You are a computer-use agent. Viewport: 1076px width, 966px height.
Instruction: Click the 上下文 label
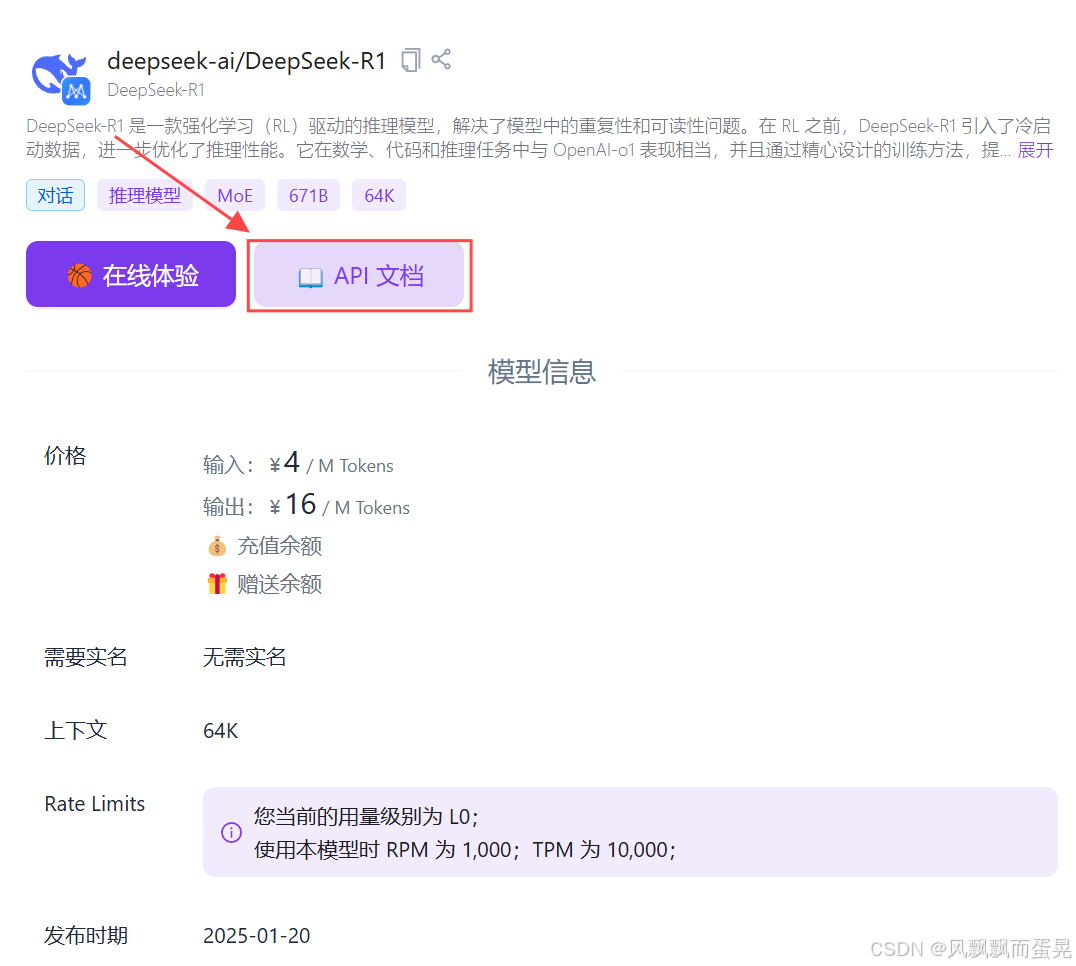click(75, 730)
